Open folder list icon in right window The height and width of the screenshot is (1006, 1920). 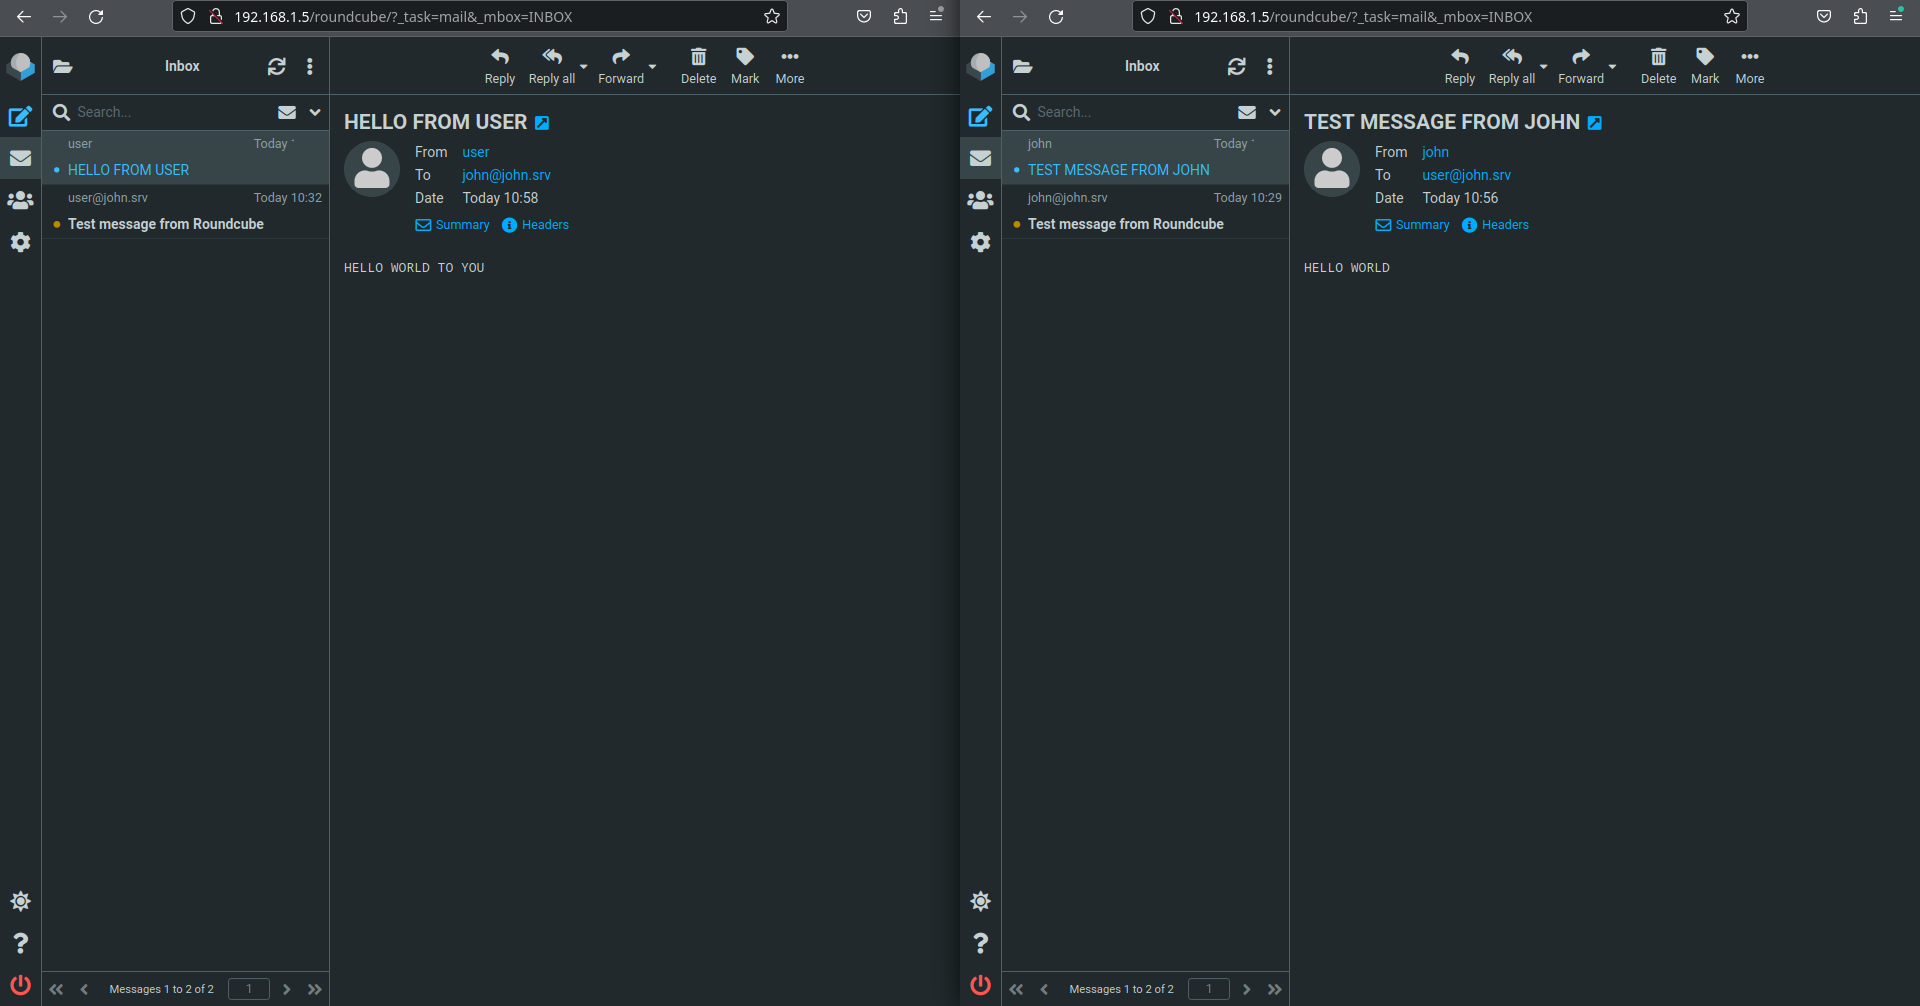pos(1023,66)
